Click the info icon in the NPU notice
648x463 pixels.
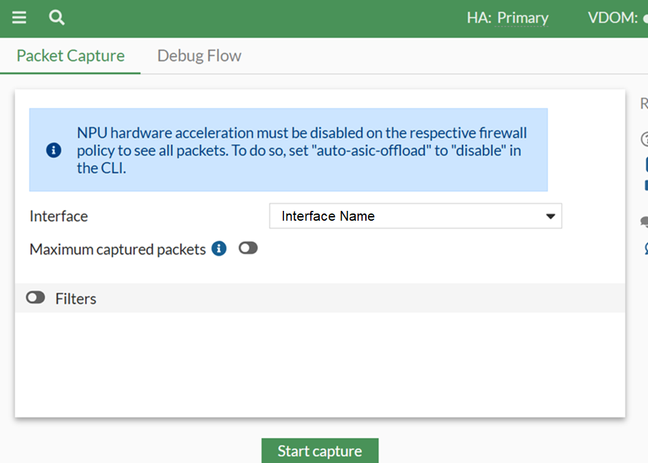[54, 150]
